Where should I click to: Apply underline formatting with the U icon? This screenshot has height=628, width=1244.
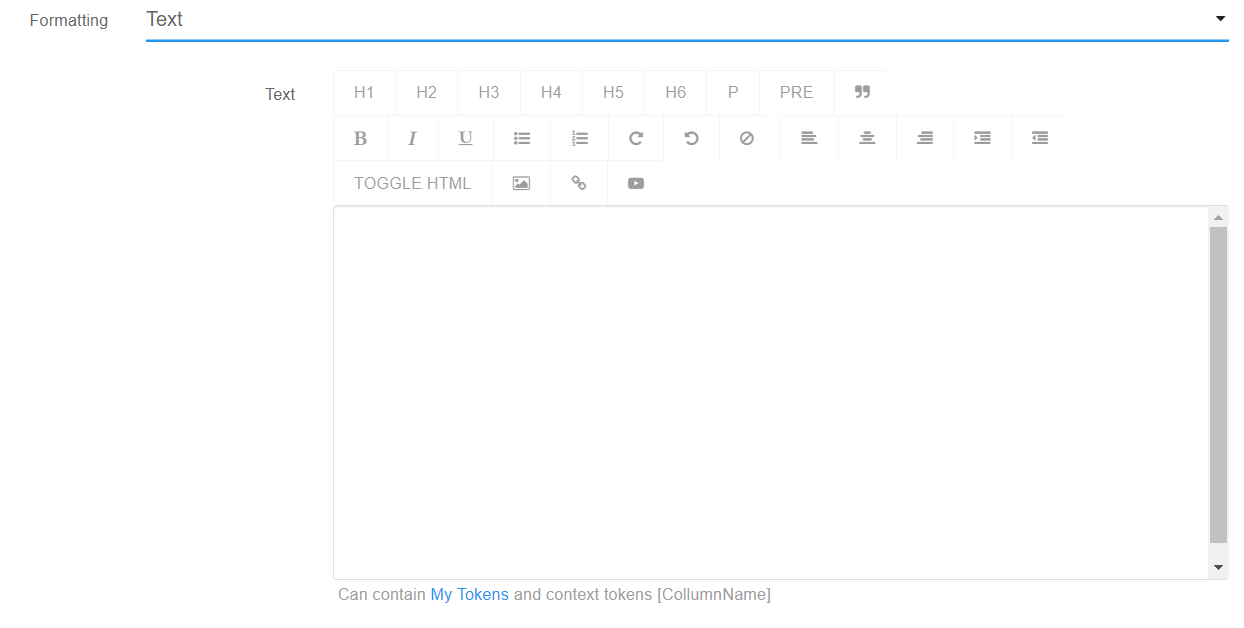click(466, 138)
